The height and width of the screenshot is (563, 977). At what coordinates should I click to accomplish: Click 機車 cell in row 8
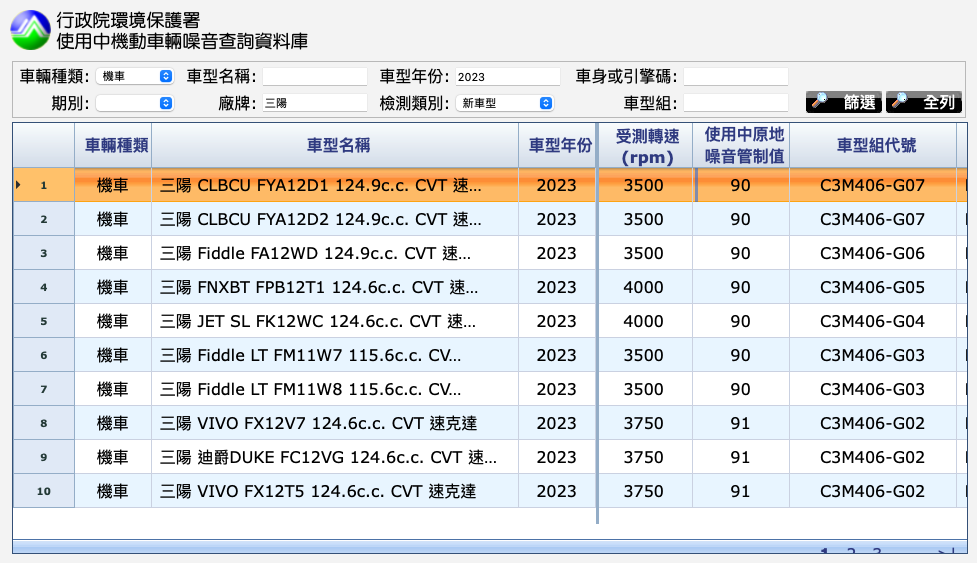point(113,423)
